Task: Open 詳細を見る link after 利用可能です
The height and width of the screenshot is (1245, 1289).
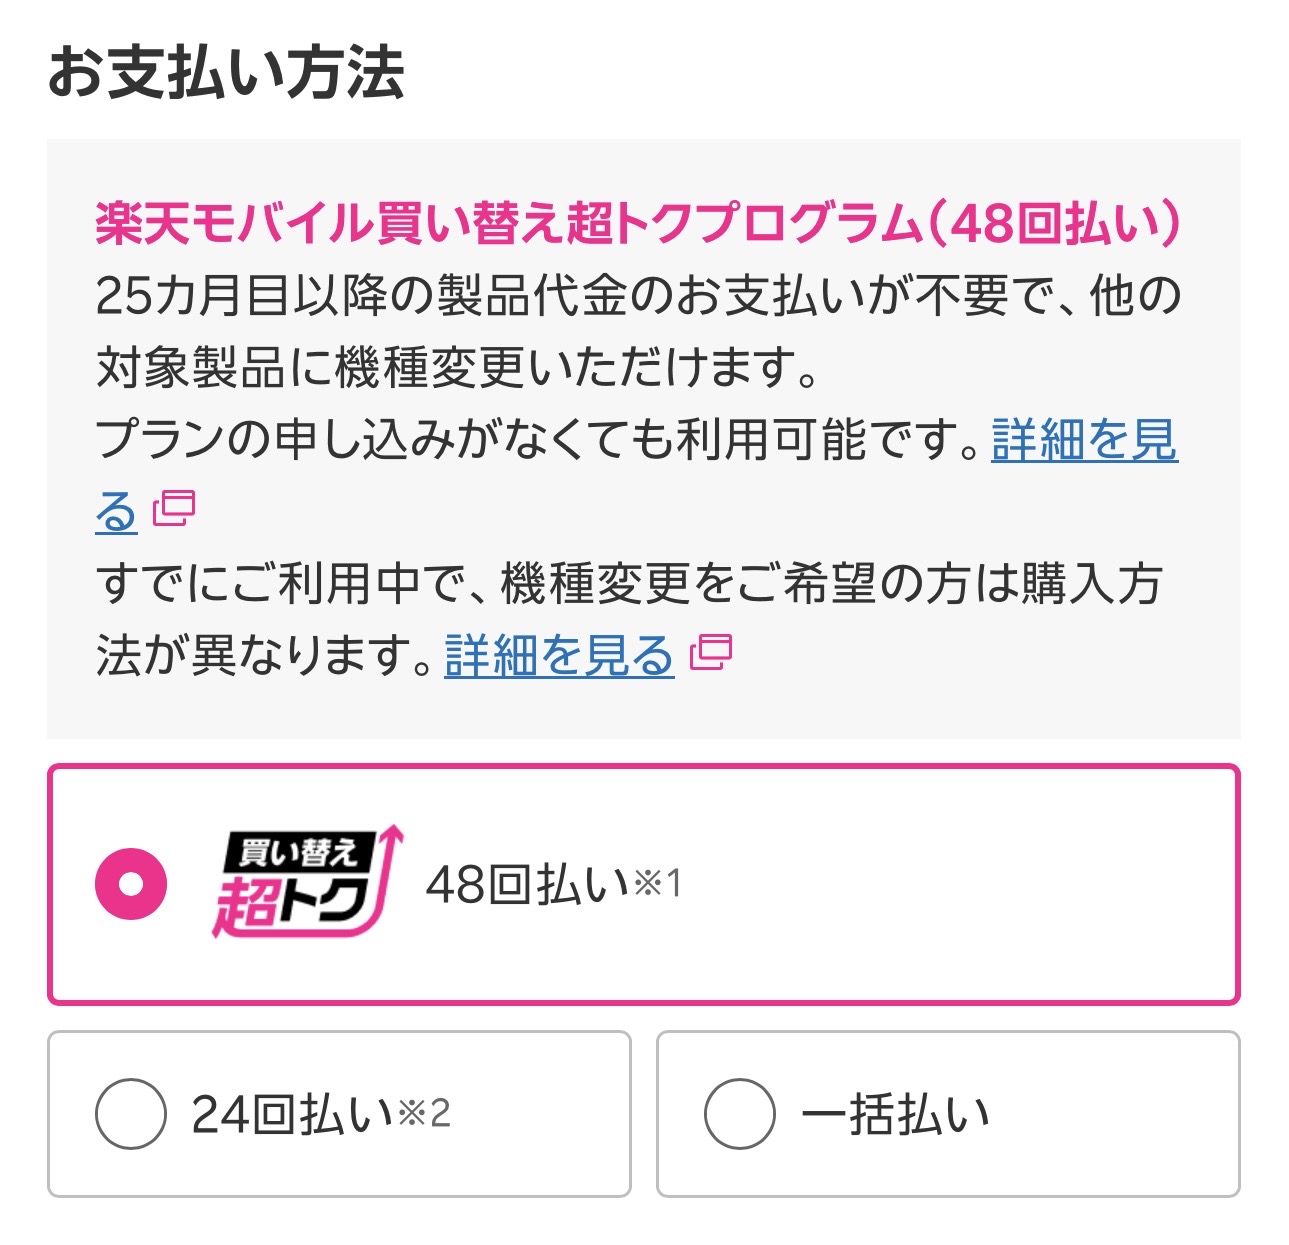Action: (1084, 439)
